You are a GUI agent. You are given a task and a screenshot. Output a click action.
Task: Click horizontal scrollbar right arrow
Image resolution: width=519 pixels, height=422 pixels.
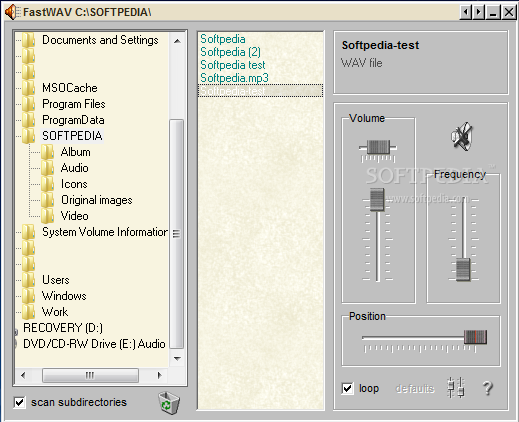tap(159, 375)
